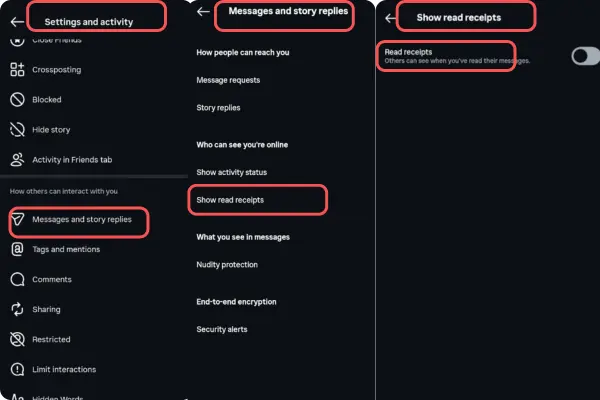Click the Limit interactions icon

point(17,369)
